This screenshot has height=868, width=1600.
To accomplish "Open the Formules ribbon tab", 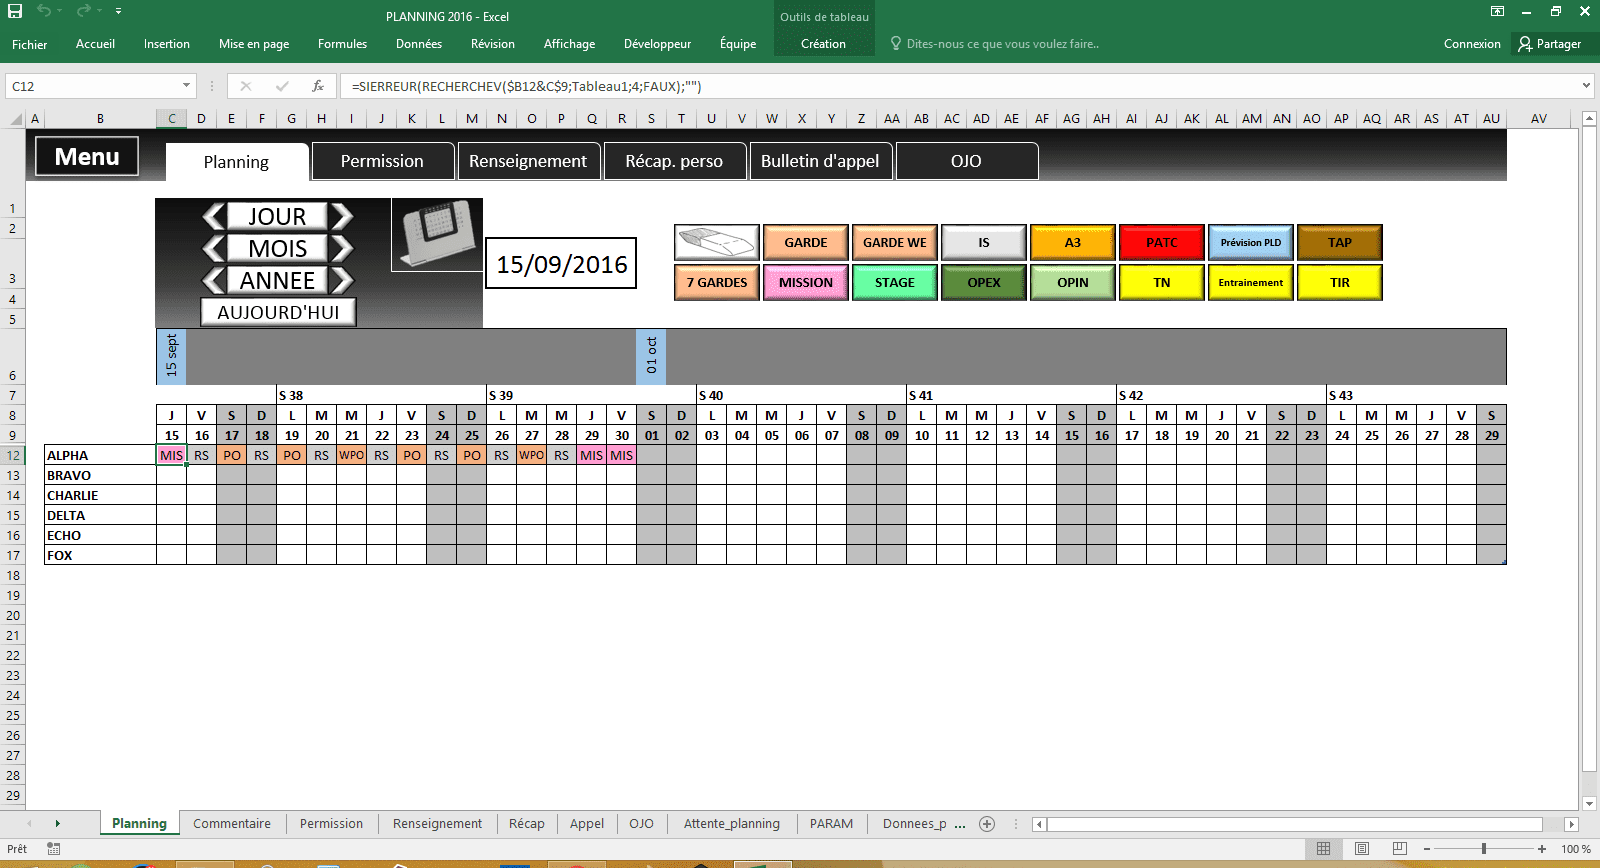I will pos(343,44).
